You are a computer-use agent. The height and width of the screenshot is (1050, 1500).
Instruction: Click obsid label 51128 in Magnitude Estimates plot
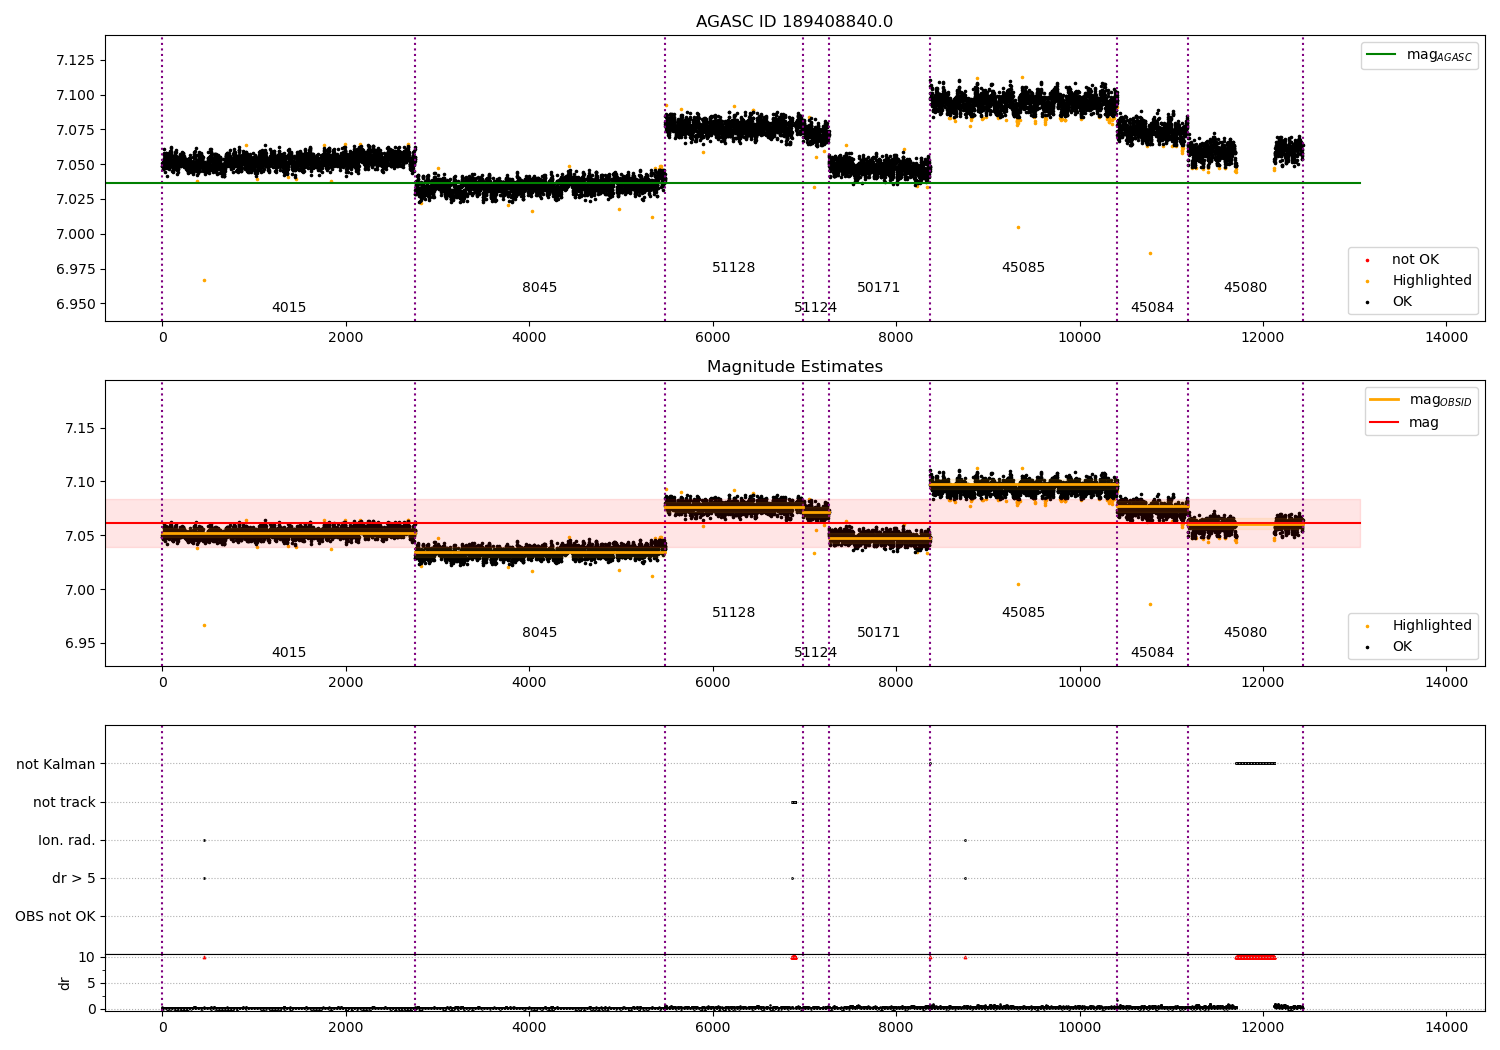pyautogui.click(x=733, y=613)
